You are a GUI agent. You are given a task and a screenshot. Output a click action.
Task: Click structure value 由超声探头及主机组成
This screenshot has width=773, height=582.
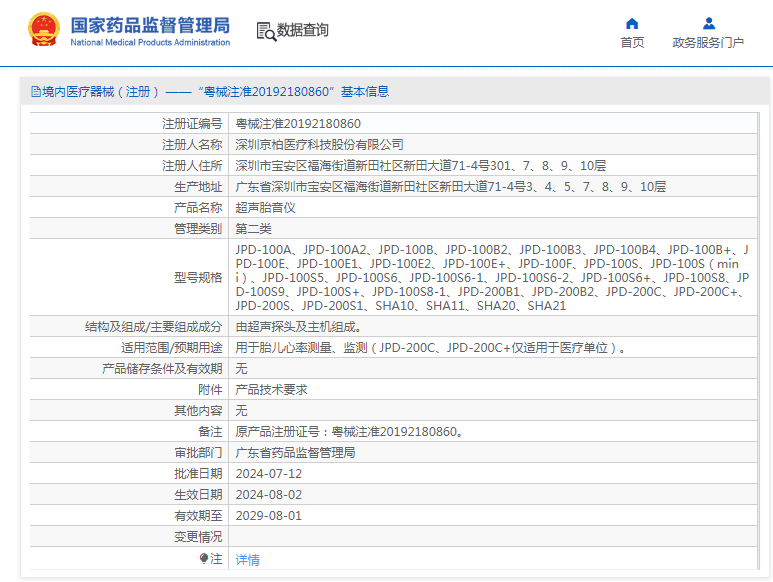point(299,327)
